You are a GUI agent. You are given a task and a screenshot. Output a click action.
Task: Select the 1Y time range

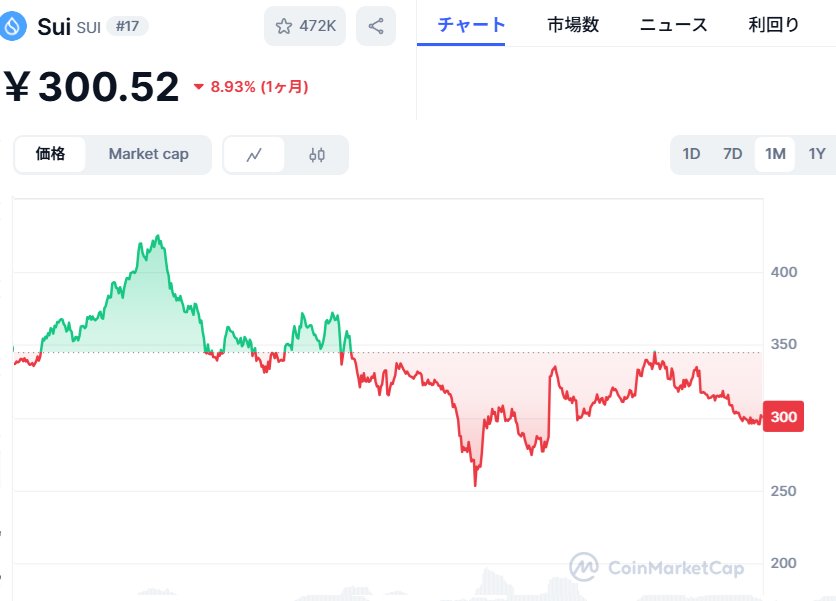pos(817,154)
